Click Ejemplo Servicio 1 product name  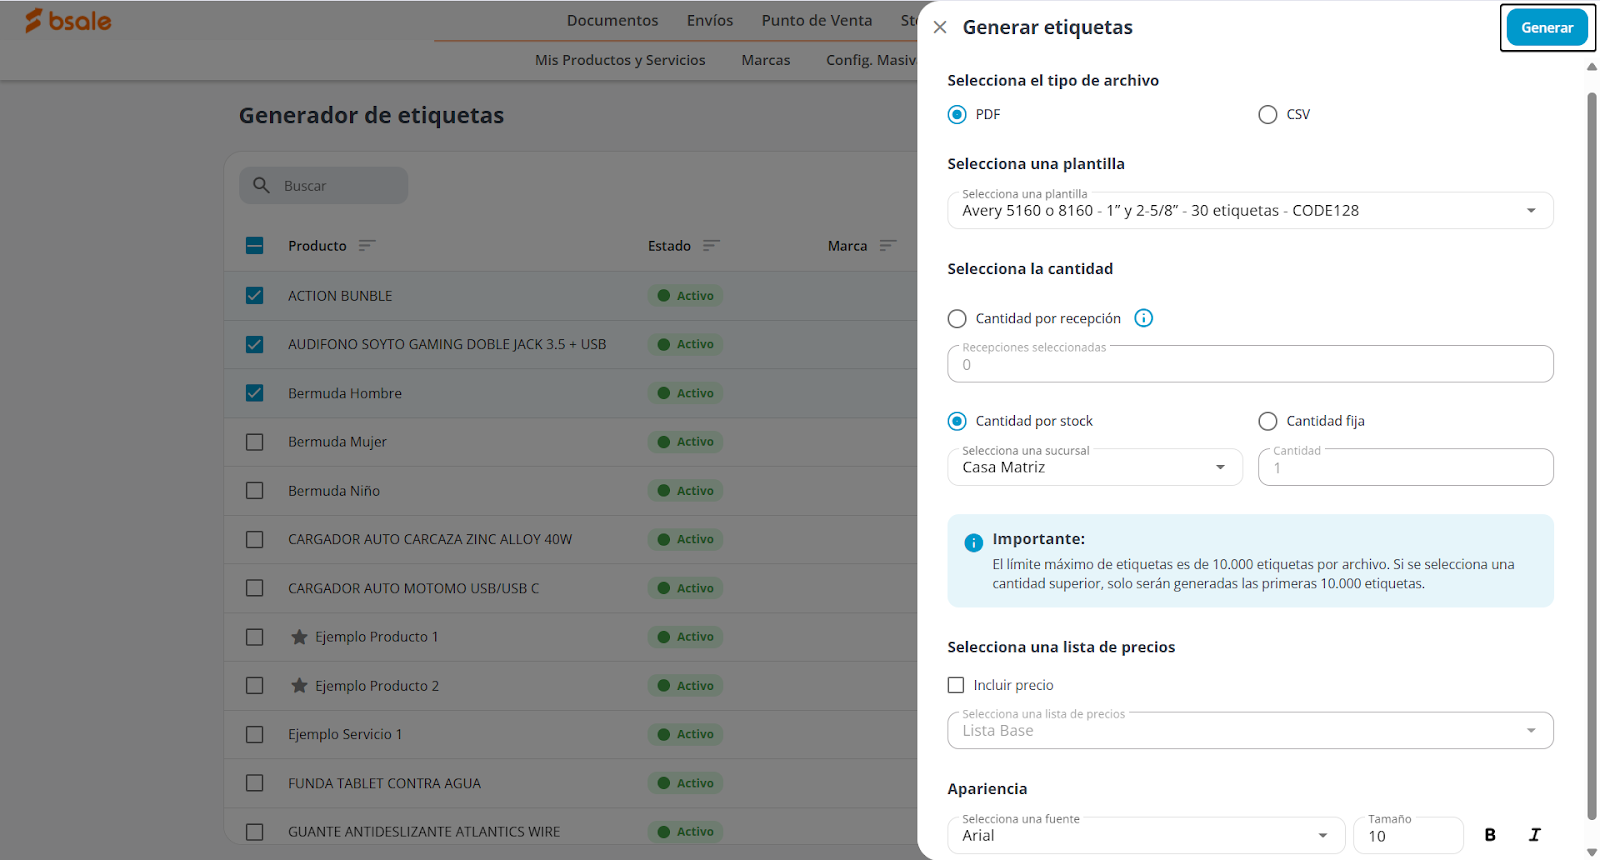345,734
